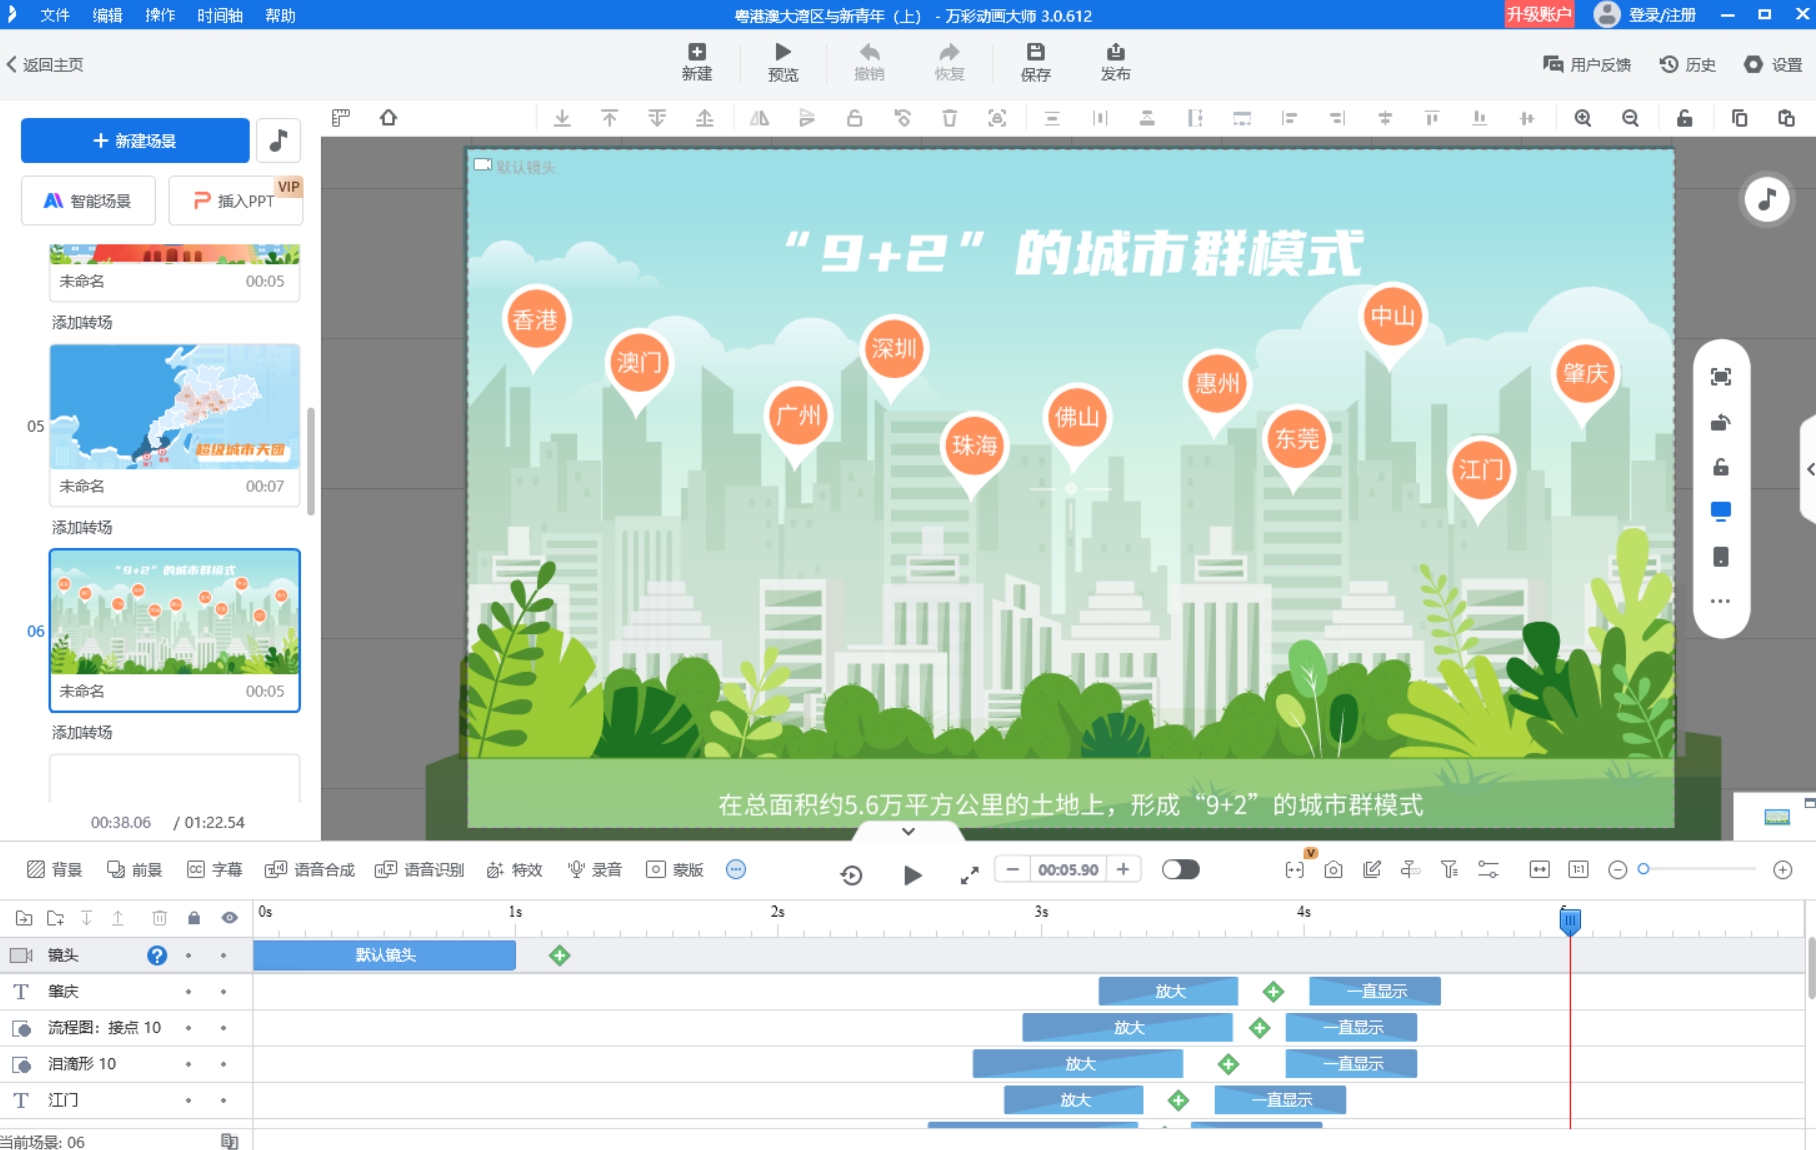Toggle the lock icon in layer header
This screenshot has width=1816, height=1150.
194,918
